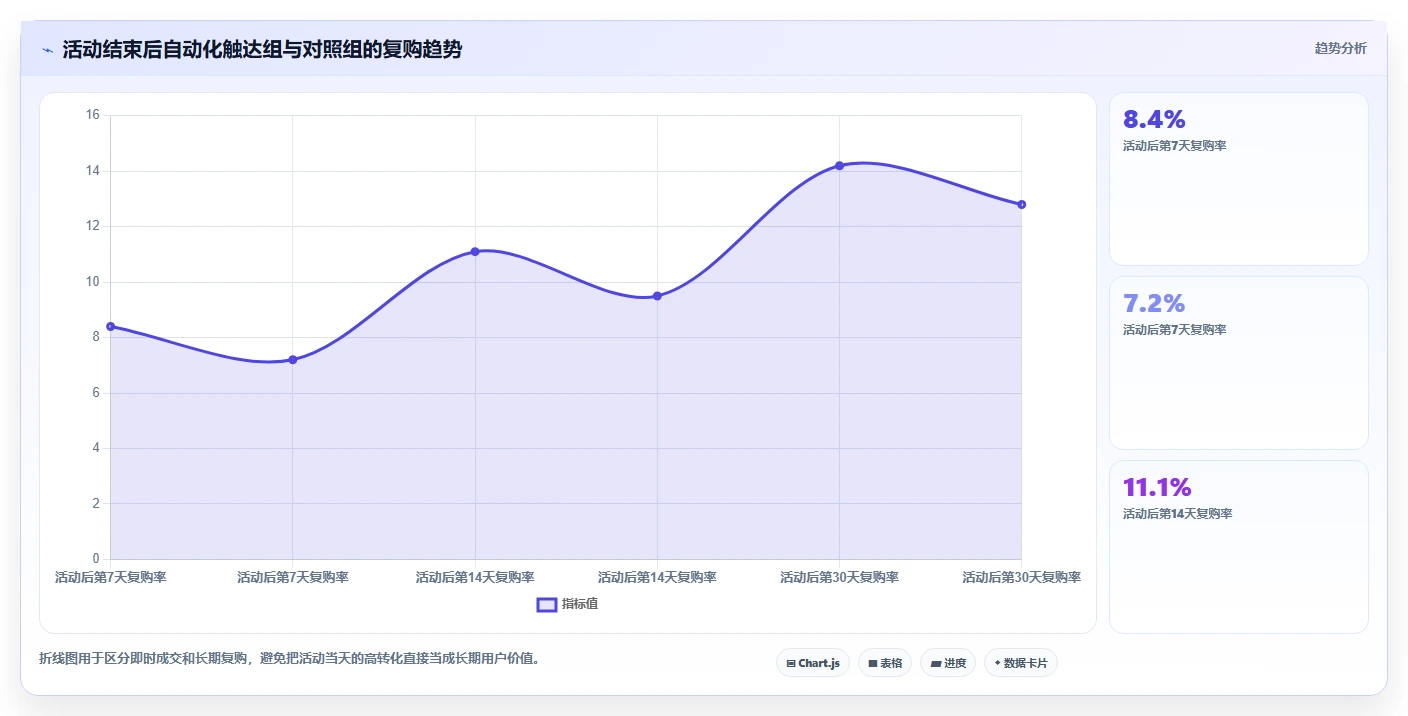
Task: Click the y-axis tick label 12
Action: [92, 226]
